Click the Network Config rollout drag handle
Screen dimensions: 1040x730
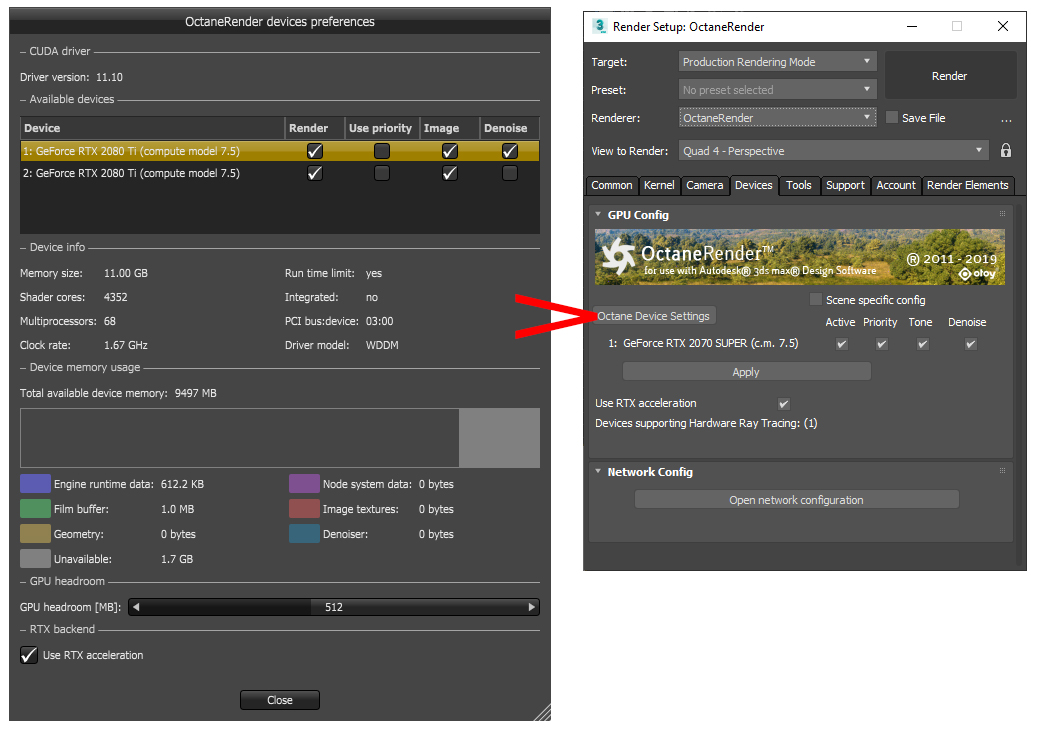tap(1002, 470)
